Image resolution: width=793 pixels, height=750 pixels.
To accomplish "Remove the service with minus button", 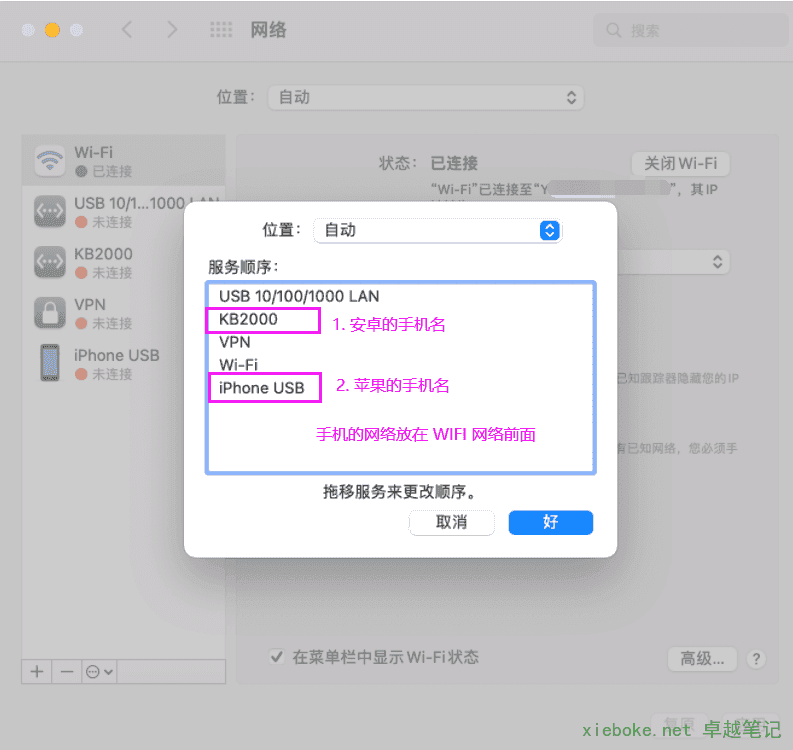I will [x=67, y=672].
